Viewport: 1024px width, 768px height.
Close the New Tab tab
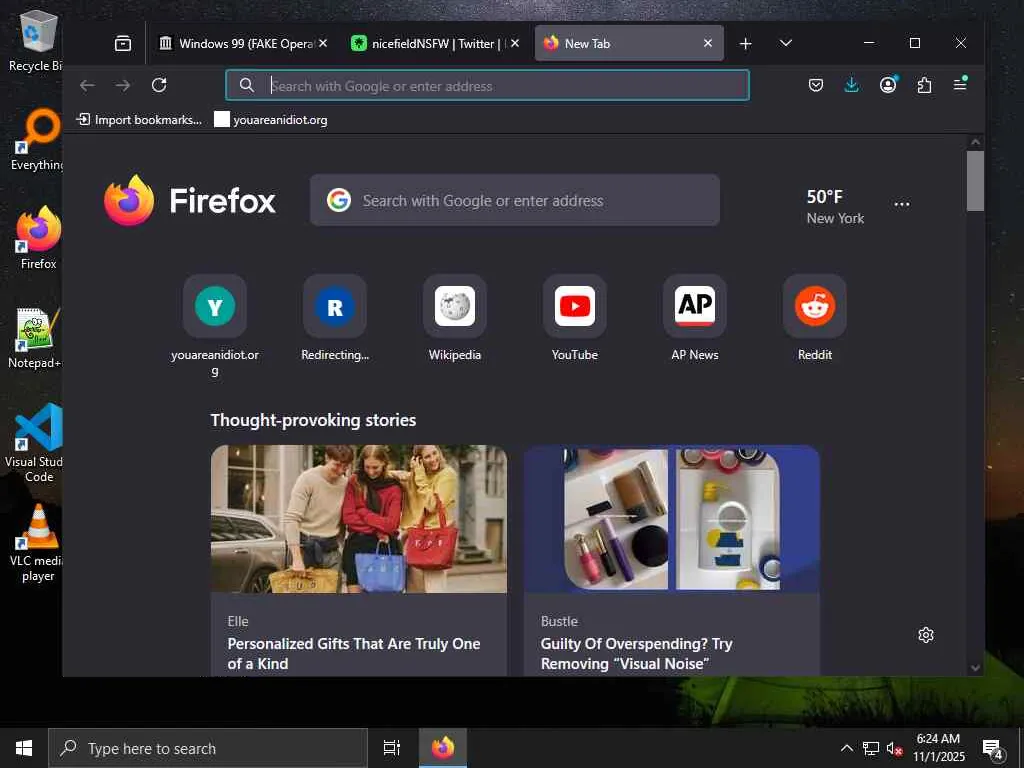(708, 43)
